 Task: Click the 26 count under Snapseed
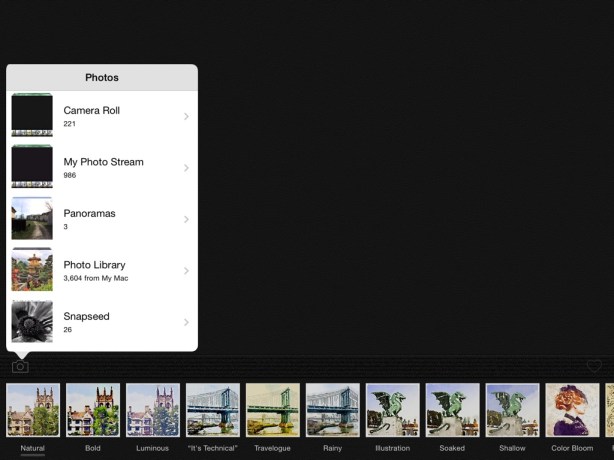[68, 330]
